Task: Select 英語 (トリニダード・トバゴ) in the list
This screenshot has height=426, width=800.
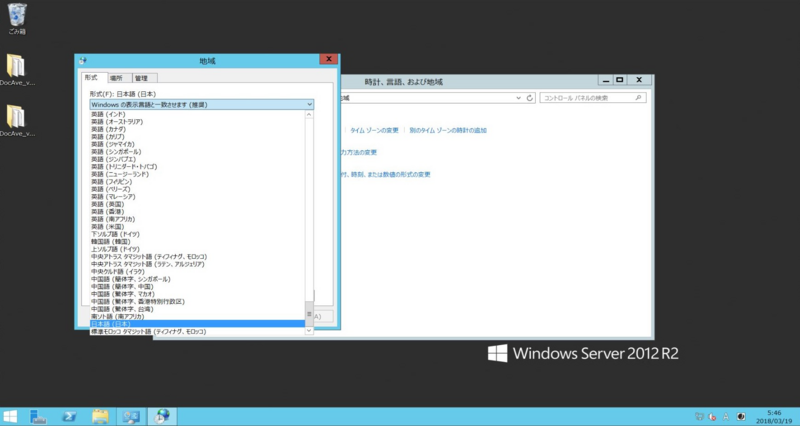Action: pos(197,167)
